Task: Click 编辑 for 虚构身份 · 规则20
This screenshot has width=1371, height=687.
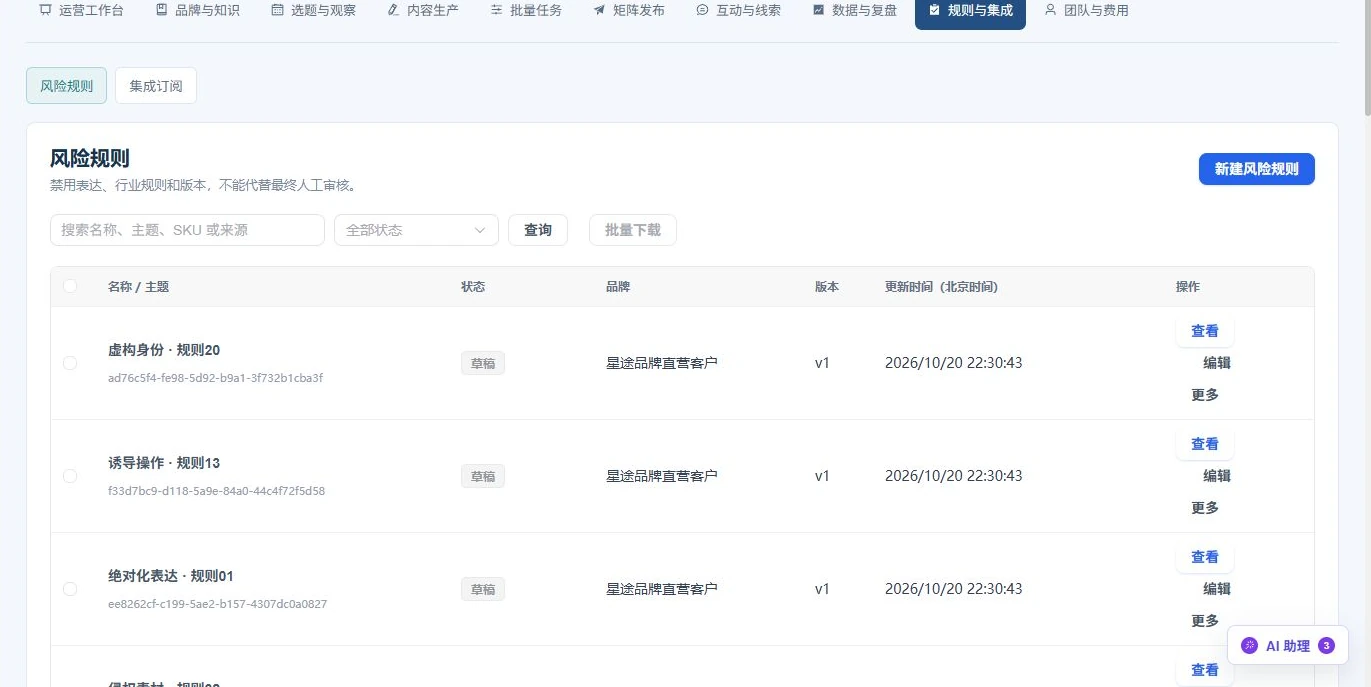Action: click(x=1217, y=363)
